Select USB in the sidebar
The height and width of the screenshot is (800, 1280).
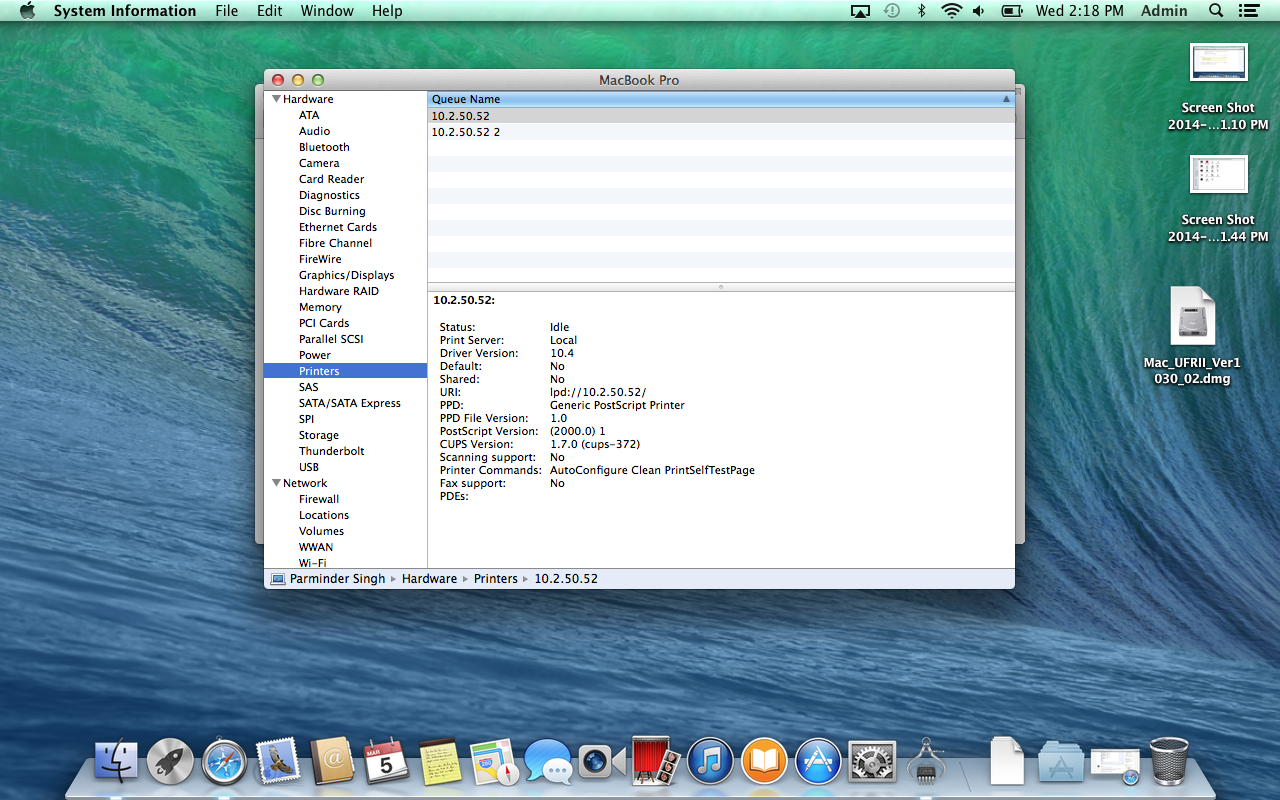pyautogui.click(x=309, y=467)
